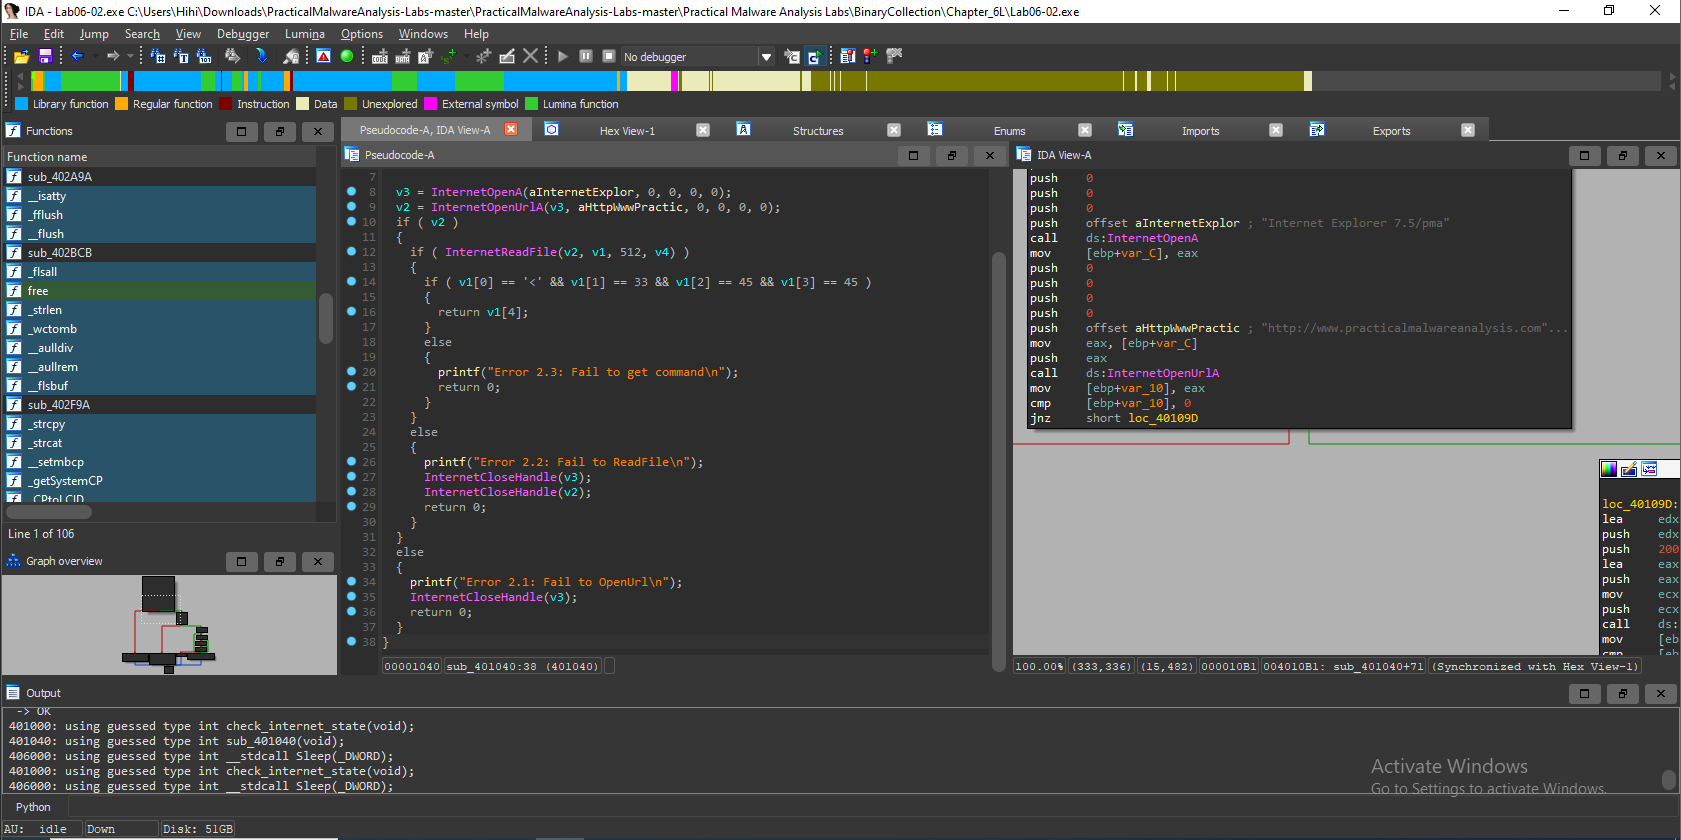Screen dimensions: 1681x840
Task: Click the red warning triangle toolbar icon
Action: click(323, 57)
